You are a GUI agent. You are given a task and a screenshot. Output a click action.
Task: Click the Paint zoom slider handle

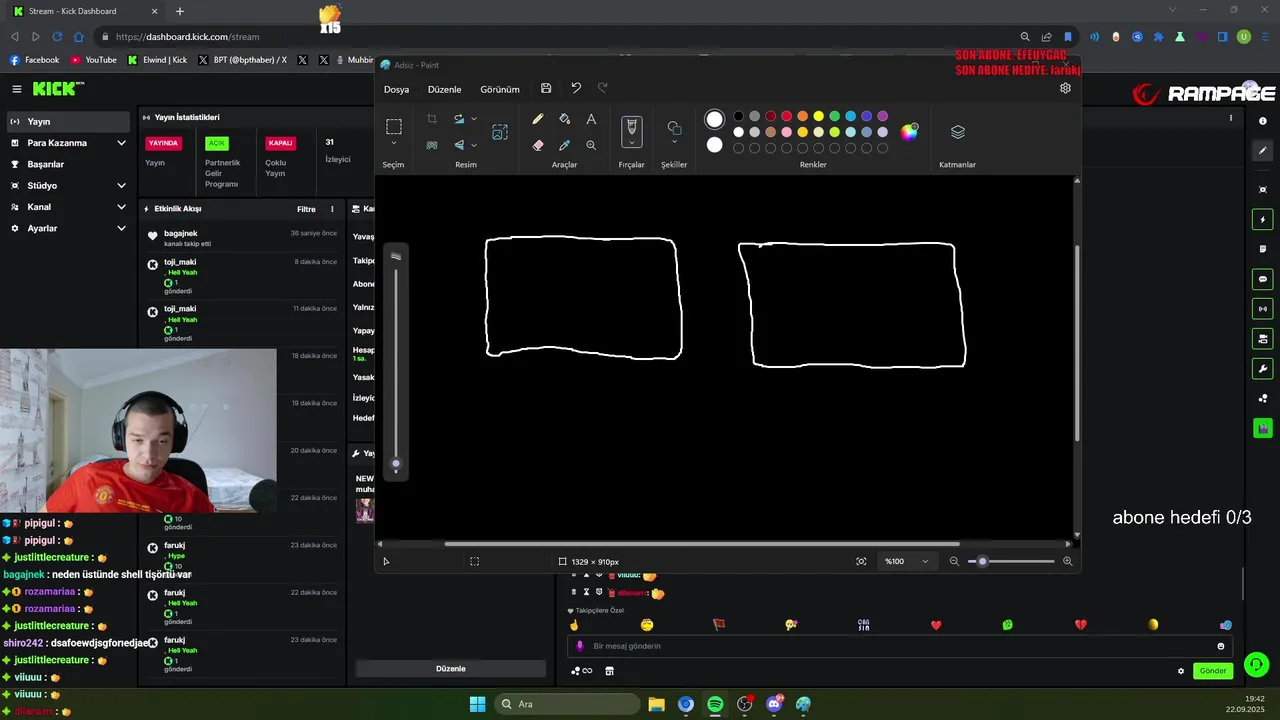pyautogui.click(x=982, y=562)
